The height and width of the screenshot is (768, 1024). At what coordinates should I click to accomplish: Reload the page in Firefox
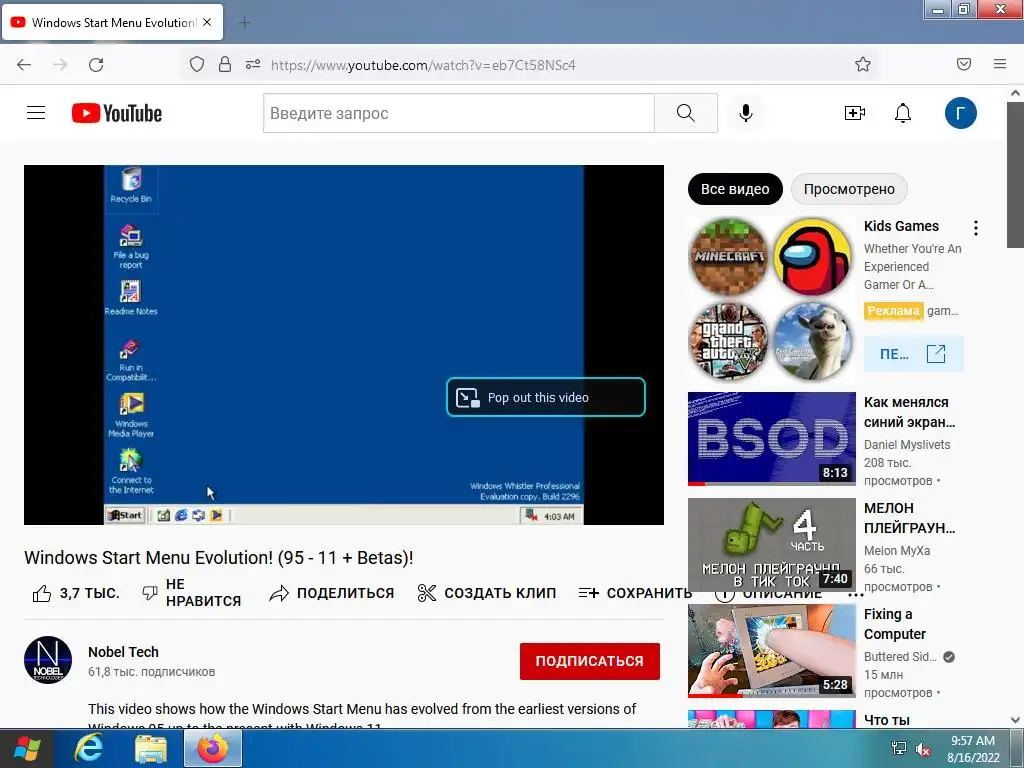coord(96,64)
